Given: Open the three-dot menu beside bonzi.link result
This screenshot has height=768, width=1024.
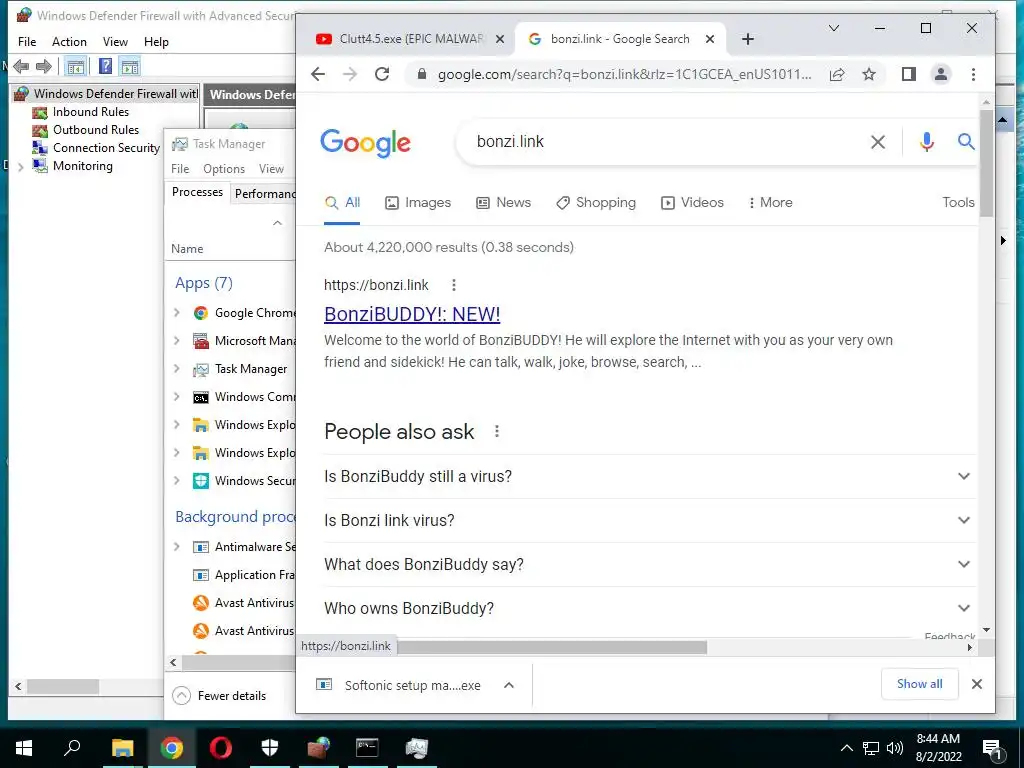Looking at the screenshot, I should tap(454, 285).
